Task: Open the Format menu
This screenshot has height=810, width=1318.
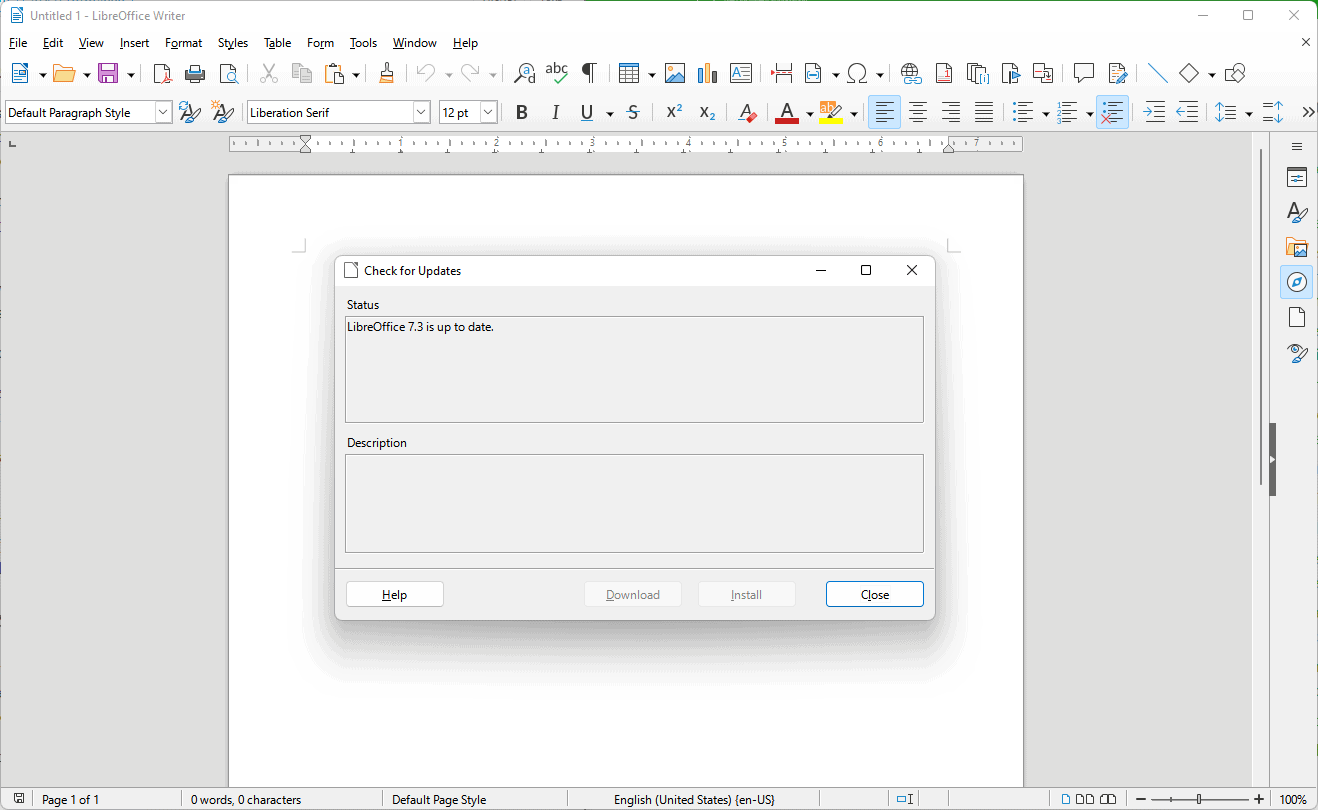Action: (183, 43)
